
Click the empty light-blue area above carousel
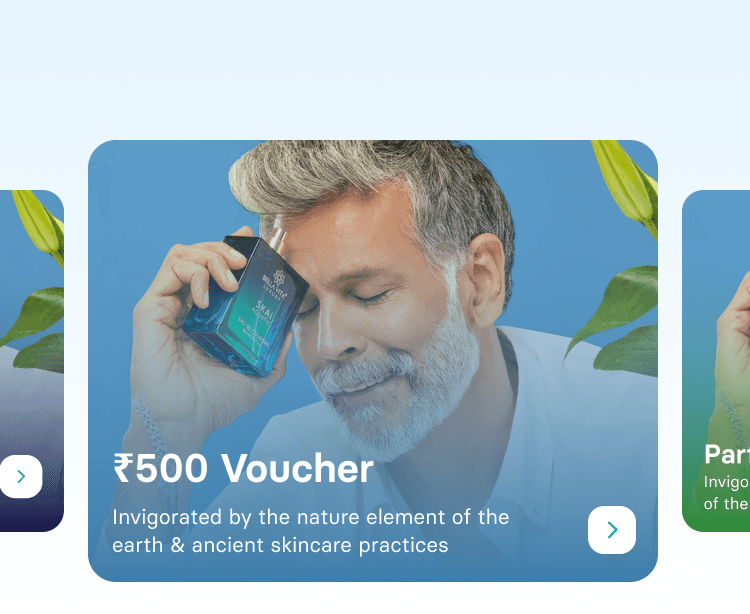[x=375, y=67]
